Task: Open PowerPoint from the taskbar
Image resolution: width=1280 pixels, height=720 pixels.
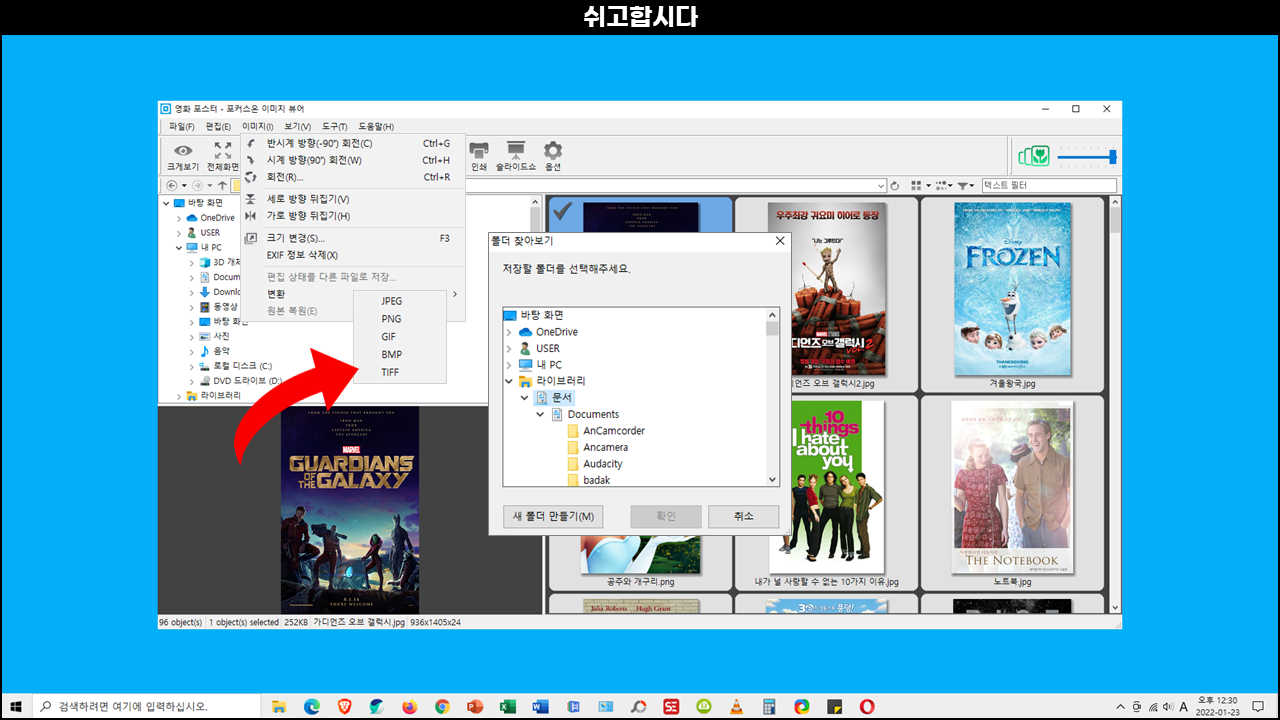Action: pyautogui.click(x=475, y=706)
